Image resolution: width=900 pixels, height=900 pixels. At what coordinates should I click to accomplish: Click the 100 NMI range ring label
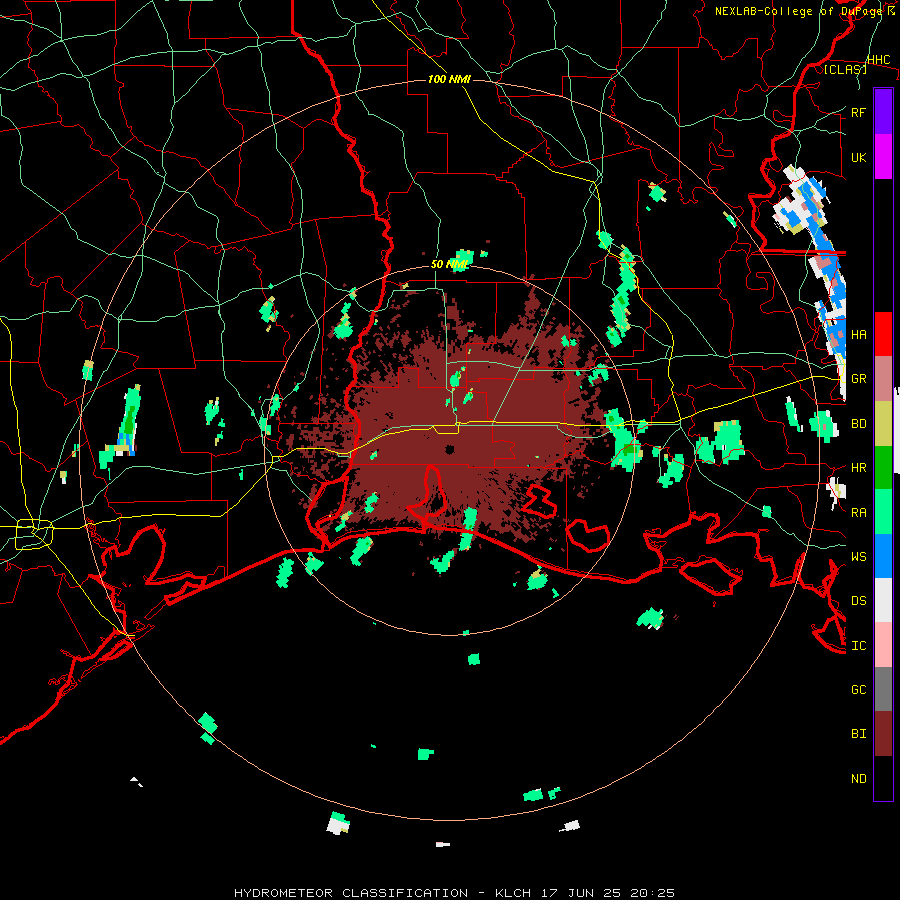tap(449, 79)
